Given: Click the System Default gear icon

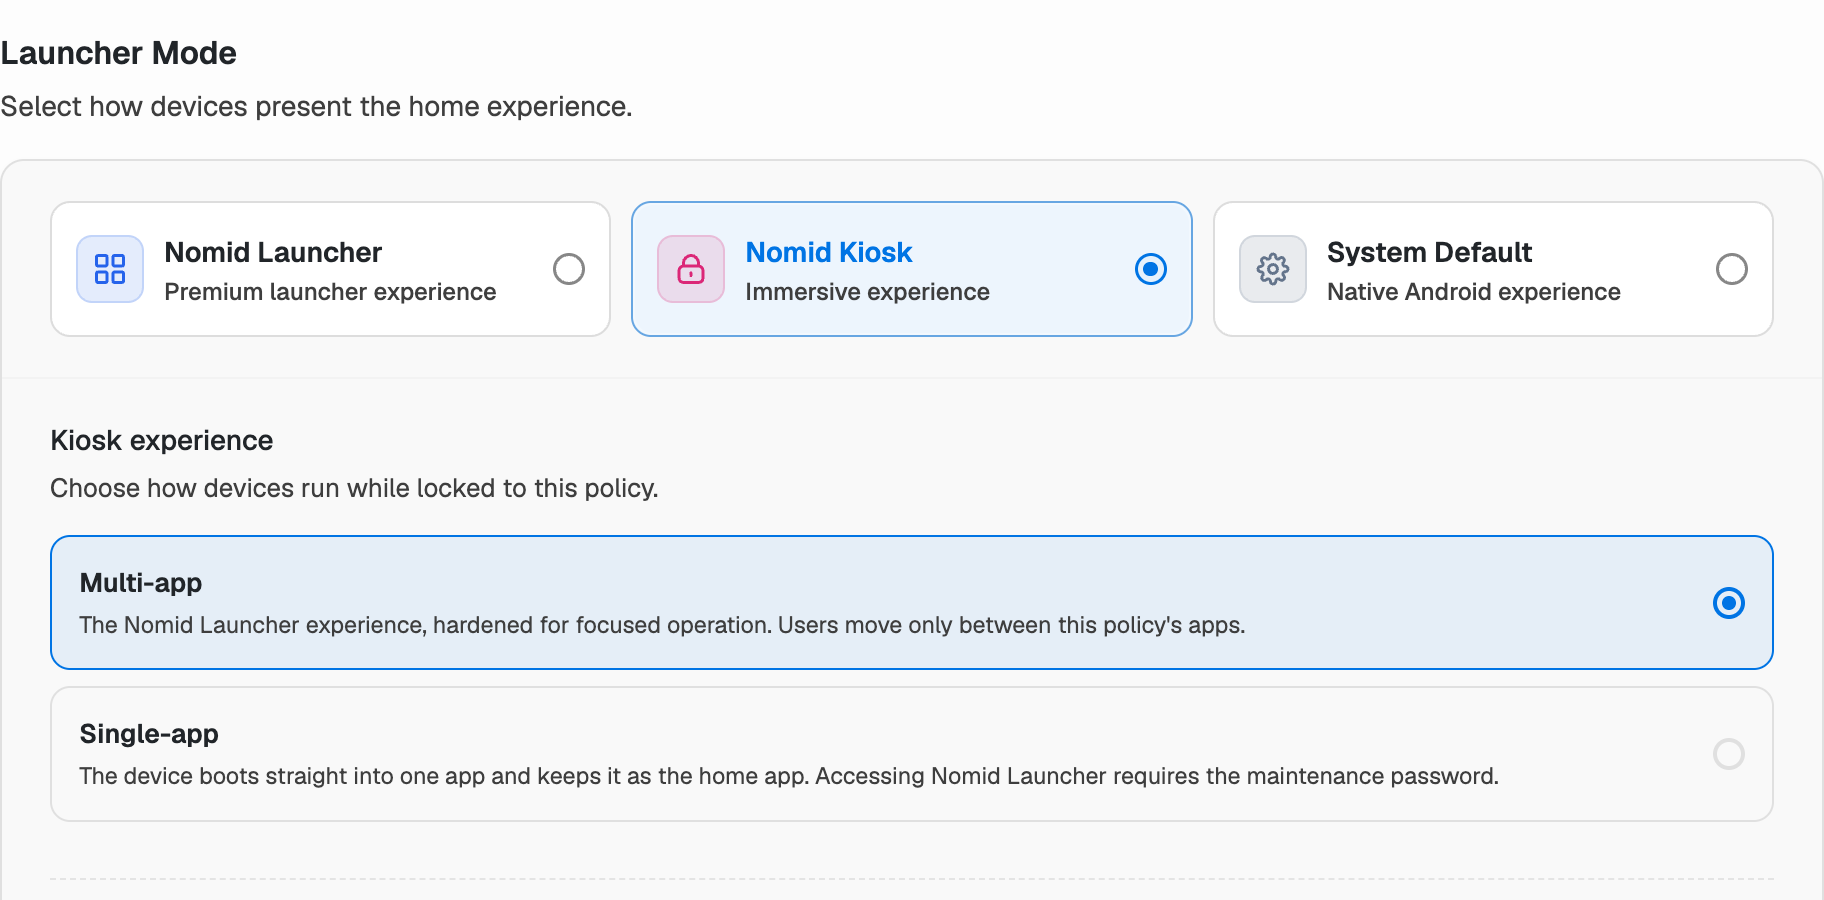Looking at the screenshot, I should pyautogui.click(x=1273, y=269).
